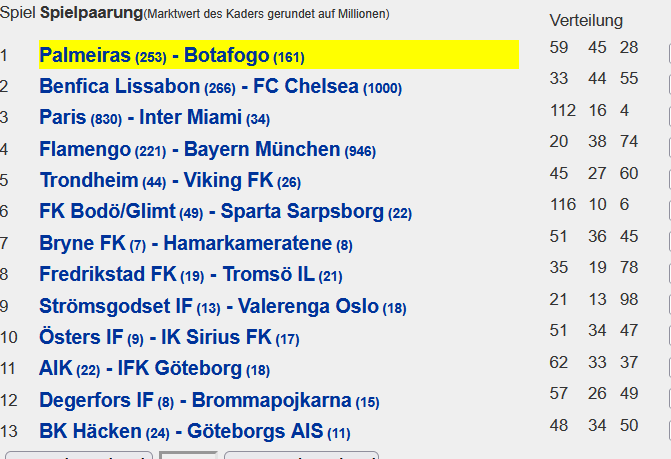Open the Fredrikstad FK - Tromsö IL match

pyautogui.click(x=191, y=275)
